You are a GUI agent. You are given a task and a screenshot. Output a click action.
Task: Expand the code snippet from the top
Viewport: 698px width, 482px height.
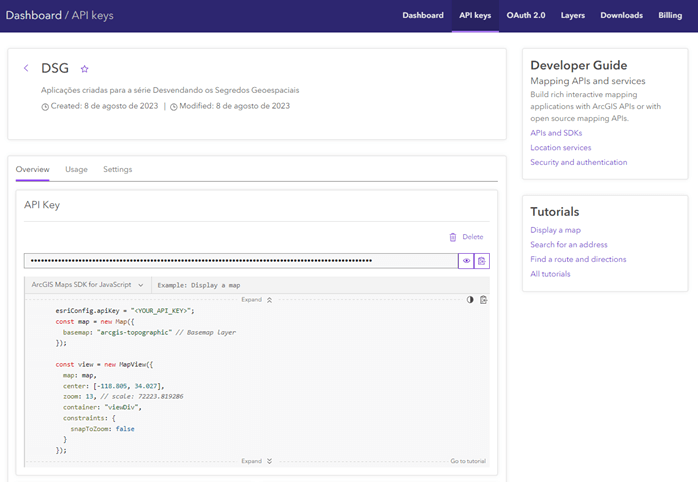click(256, 300)
